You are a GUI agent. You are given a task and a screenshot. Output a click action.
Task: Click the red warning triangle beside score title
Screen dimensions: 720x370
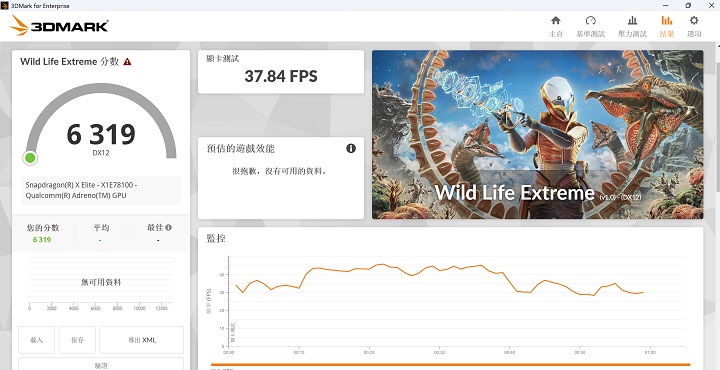(127, 62)
